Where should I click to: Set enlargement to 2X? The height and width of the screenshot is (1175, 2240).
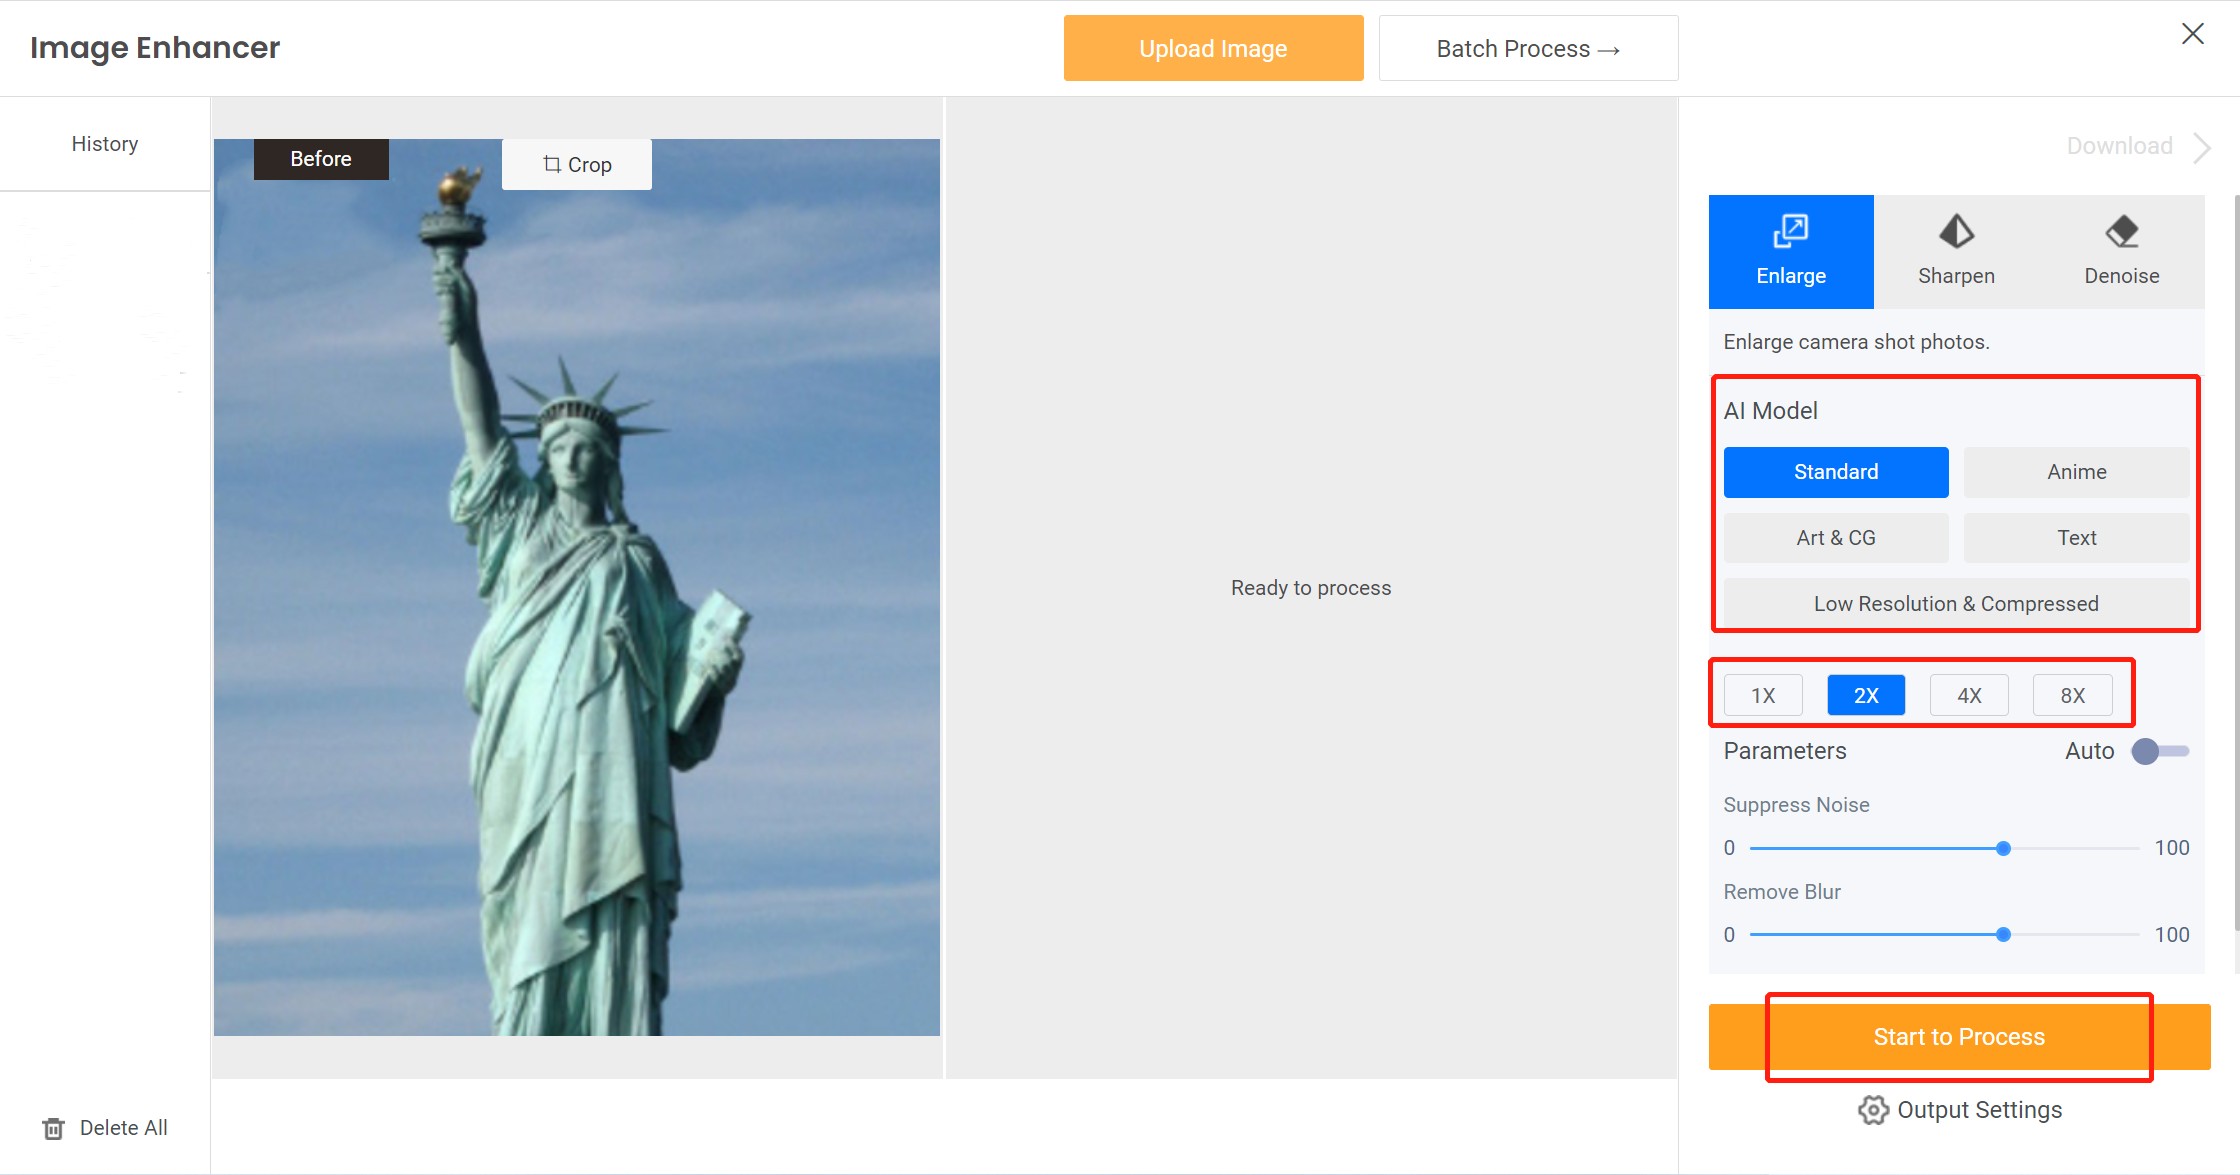tap(1866, 695)
